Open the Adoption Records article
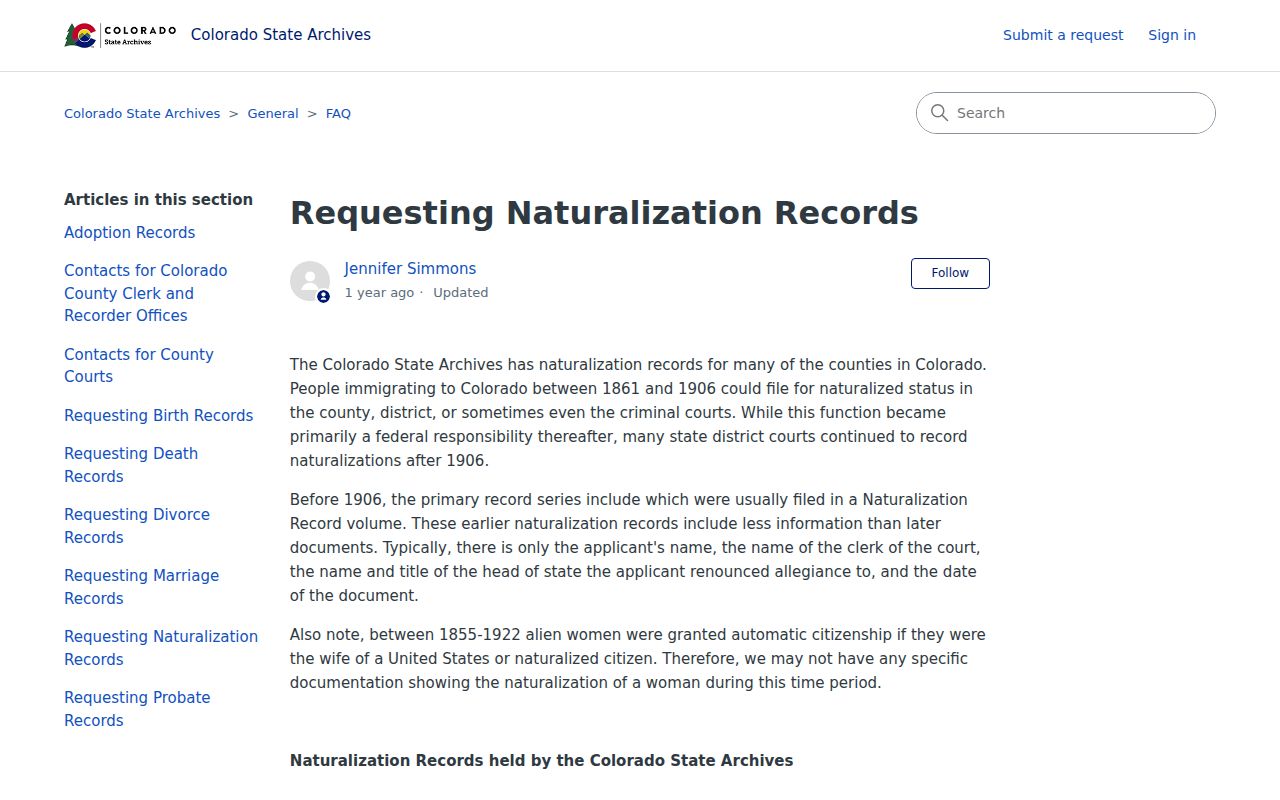This screenshot has width=1280, height=800. [130, 232]
